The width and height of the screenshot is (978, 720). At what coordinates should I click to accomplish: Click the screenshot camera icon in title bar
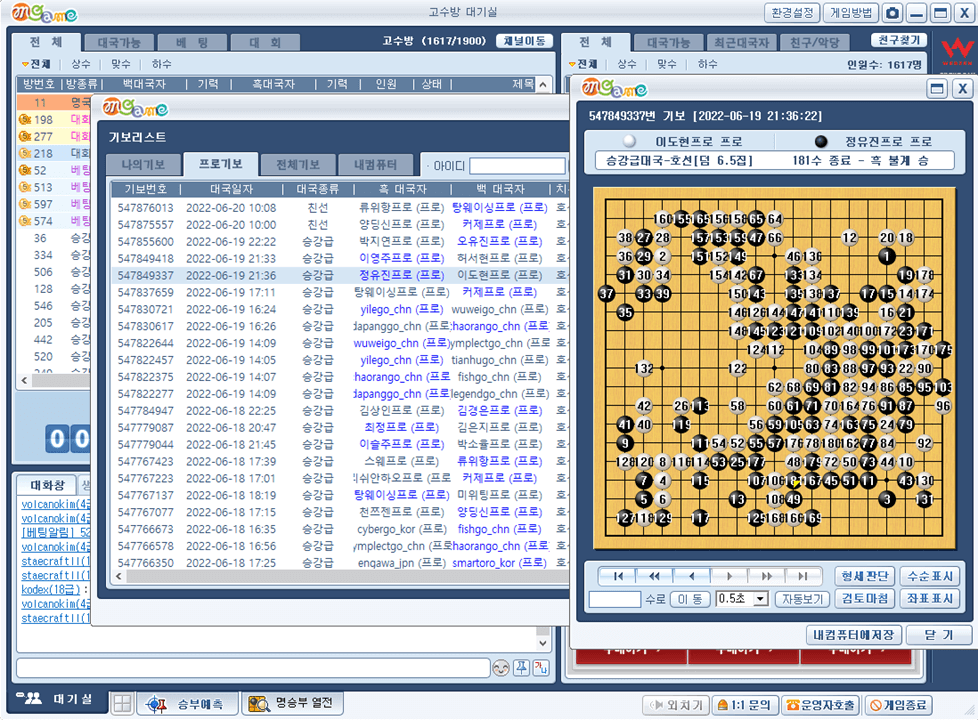(893, 12)
